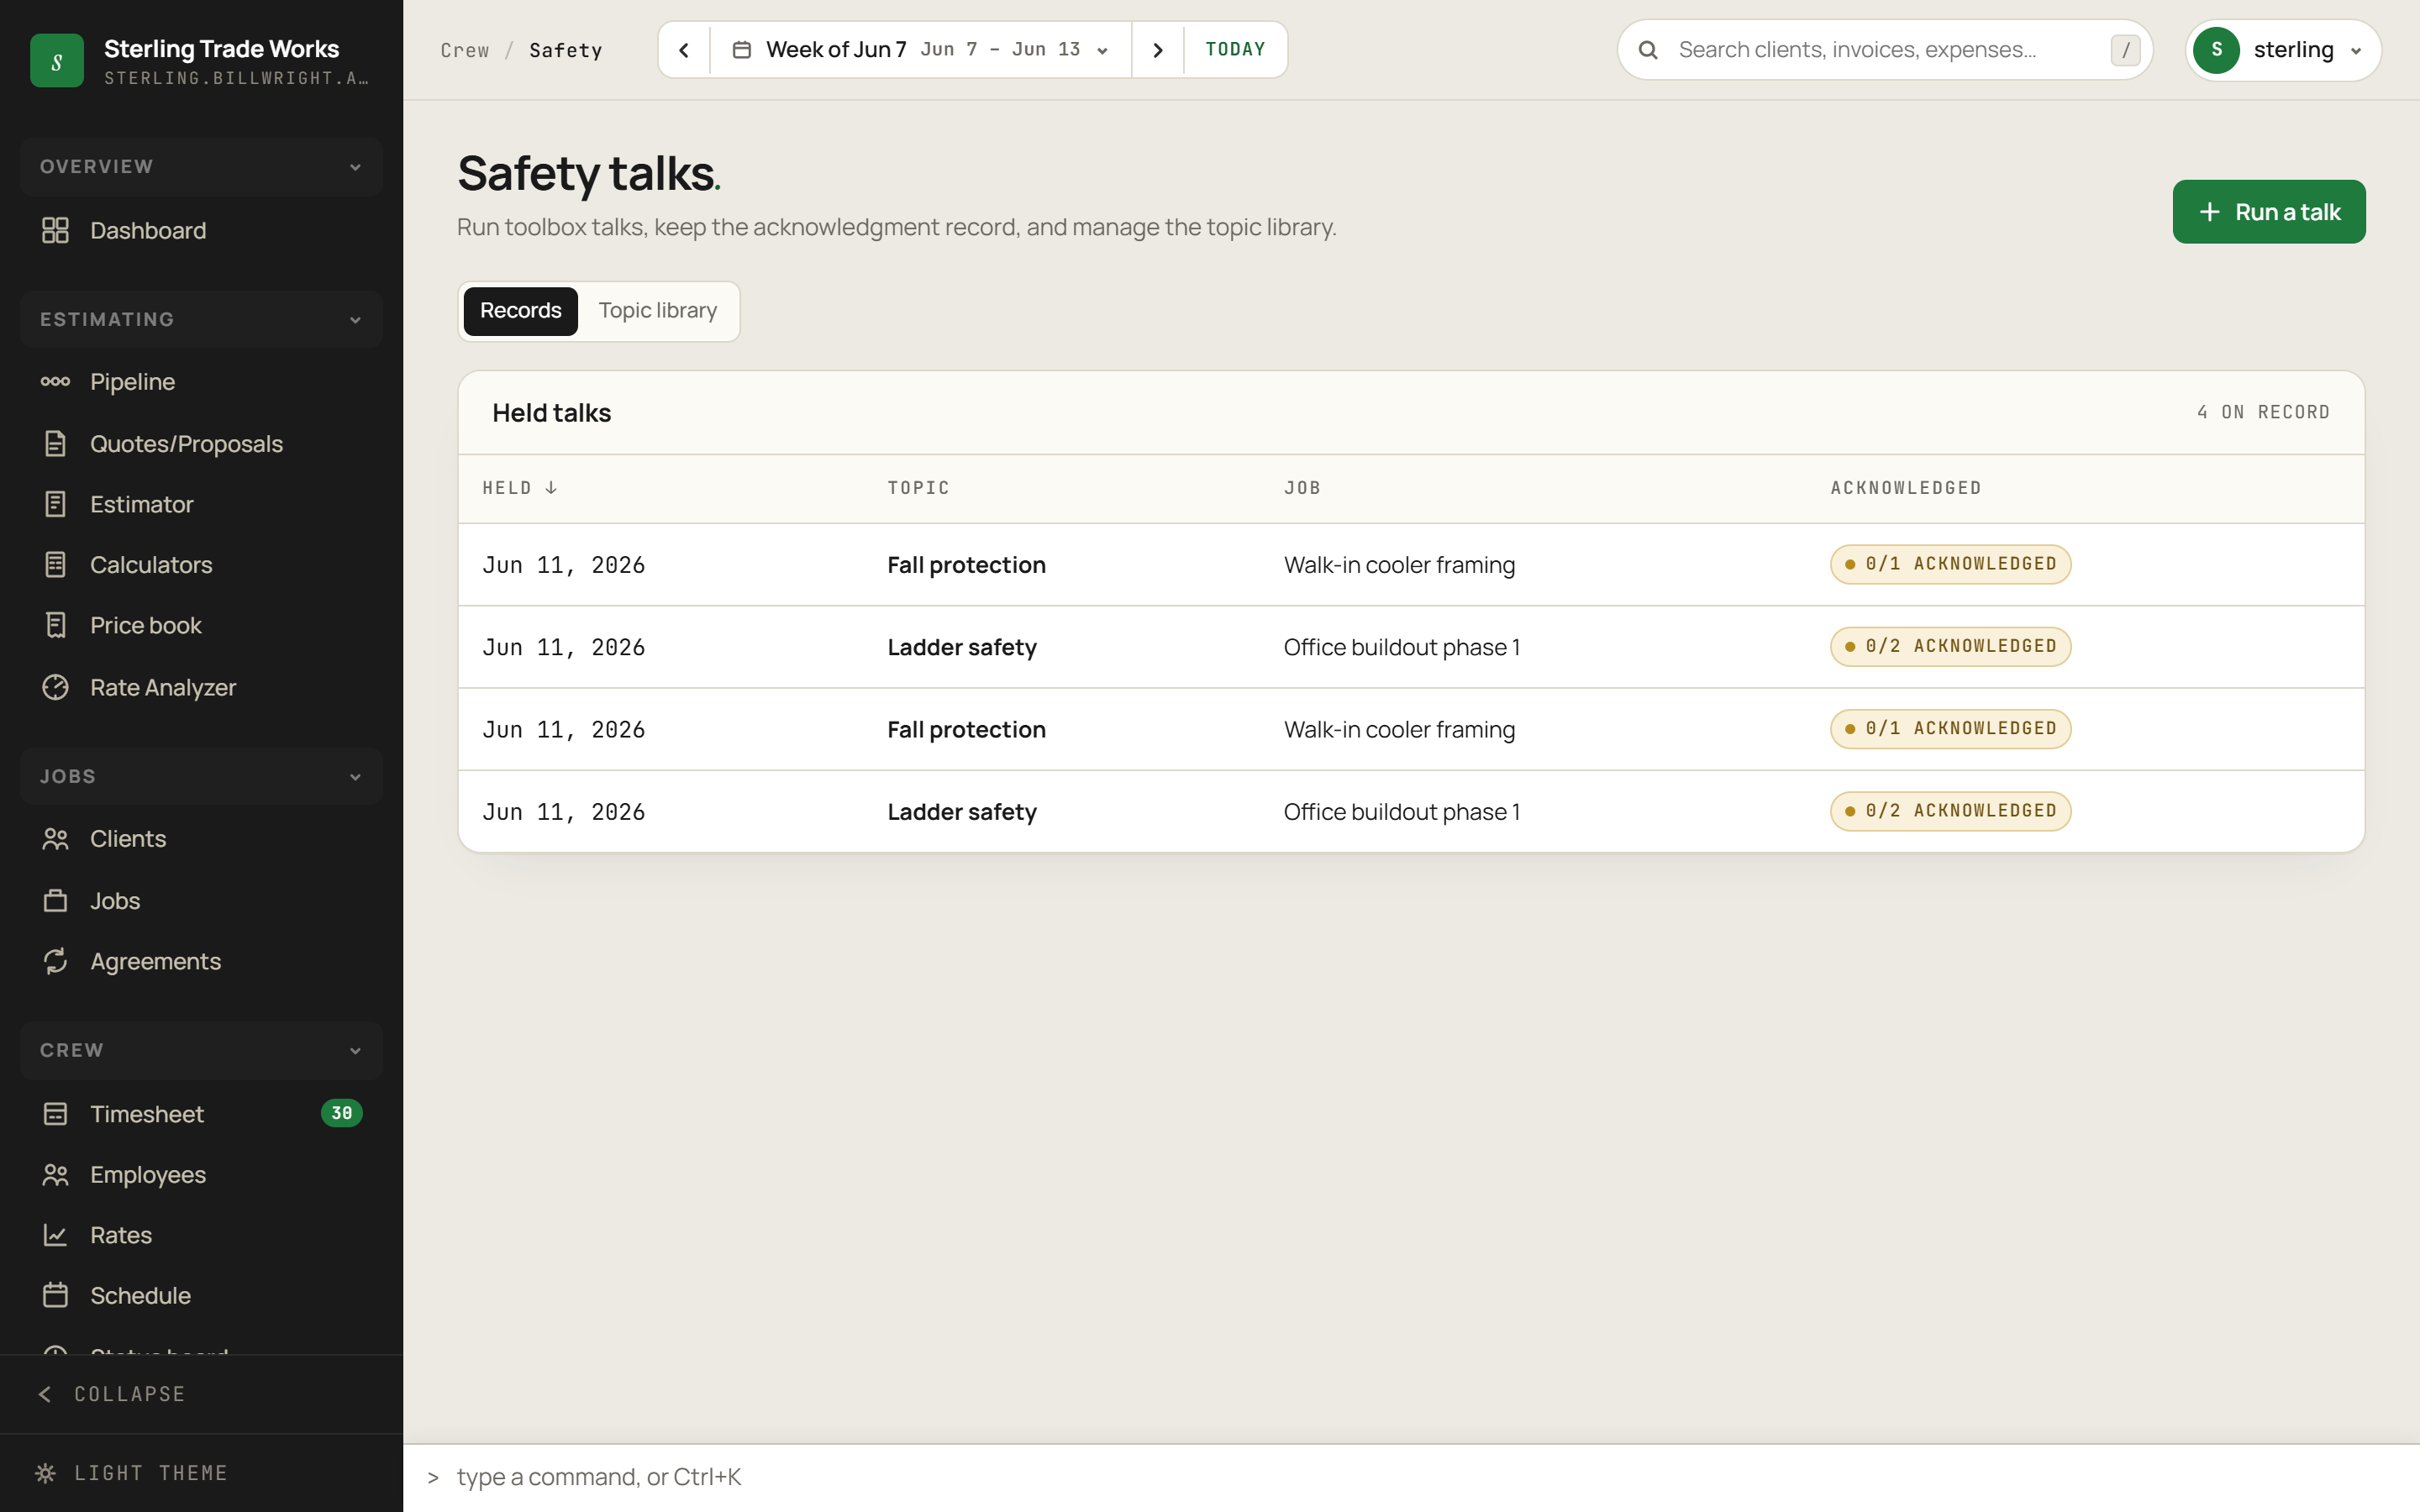
Task: Switch to the Records tab
Action: point(520,311)
